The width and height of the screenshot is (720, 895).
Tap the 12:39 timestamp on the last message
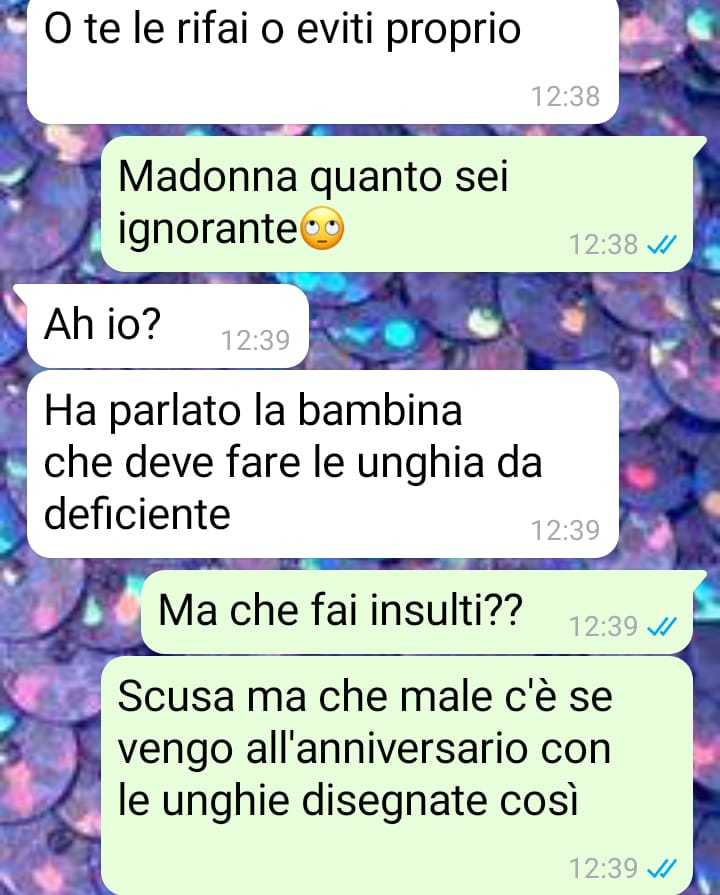click(x=604, y=868)
